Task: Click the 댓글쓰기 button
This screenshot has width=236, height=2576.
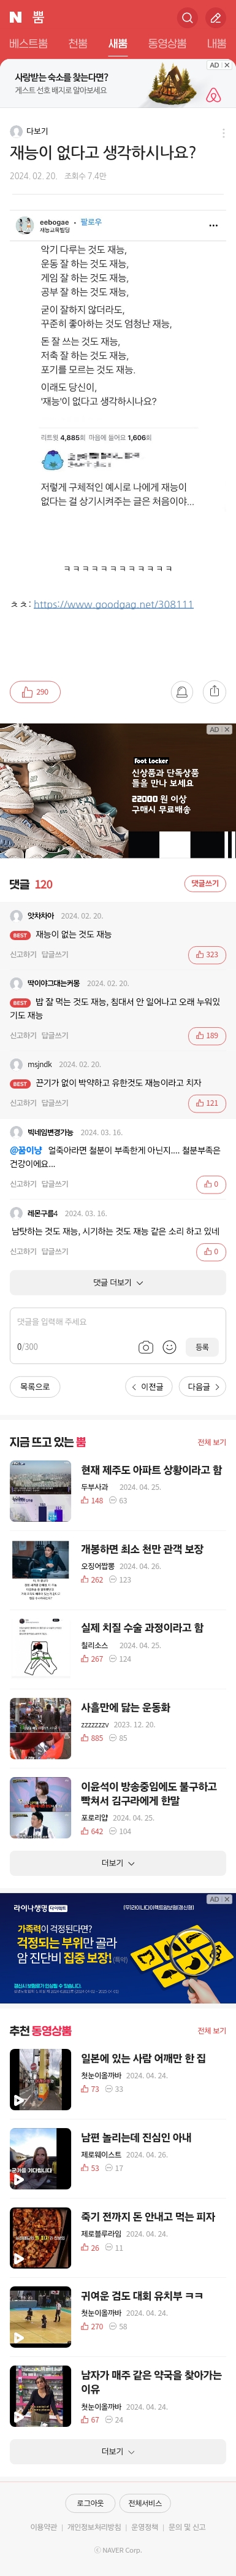Action: pos(205,883)
